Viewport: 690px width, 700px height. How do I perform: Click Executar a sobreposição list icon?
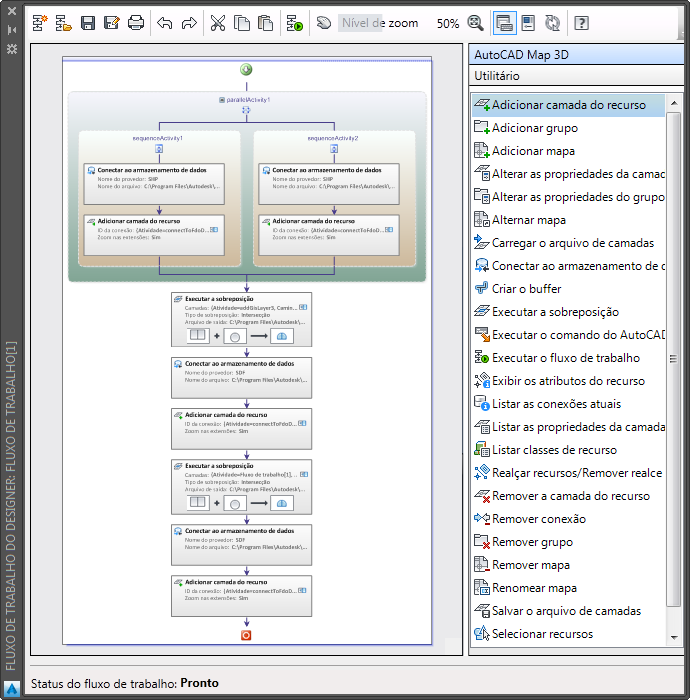click(482, 311)
